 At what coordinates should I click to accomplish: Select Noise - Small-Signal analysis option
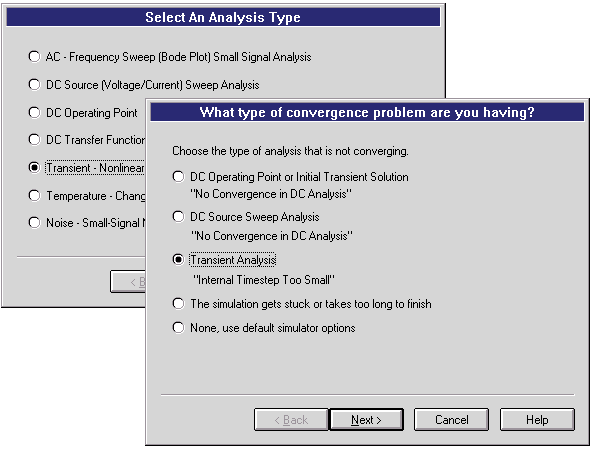[x=34, y=223]
